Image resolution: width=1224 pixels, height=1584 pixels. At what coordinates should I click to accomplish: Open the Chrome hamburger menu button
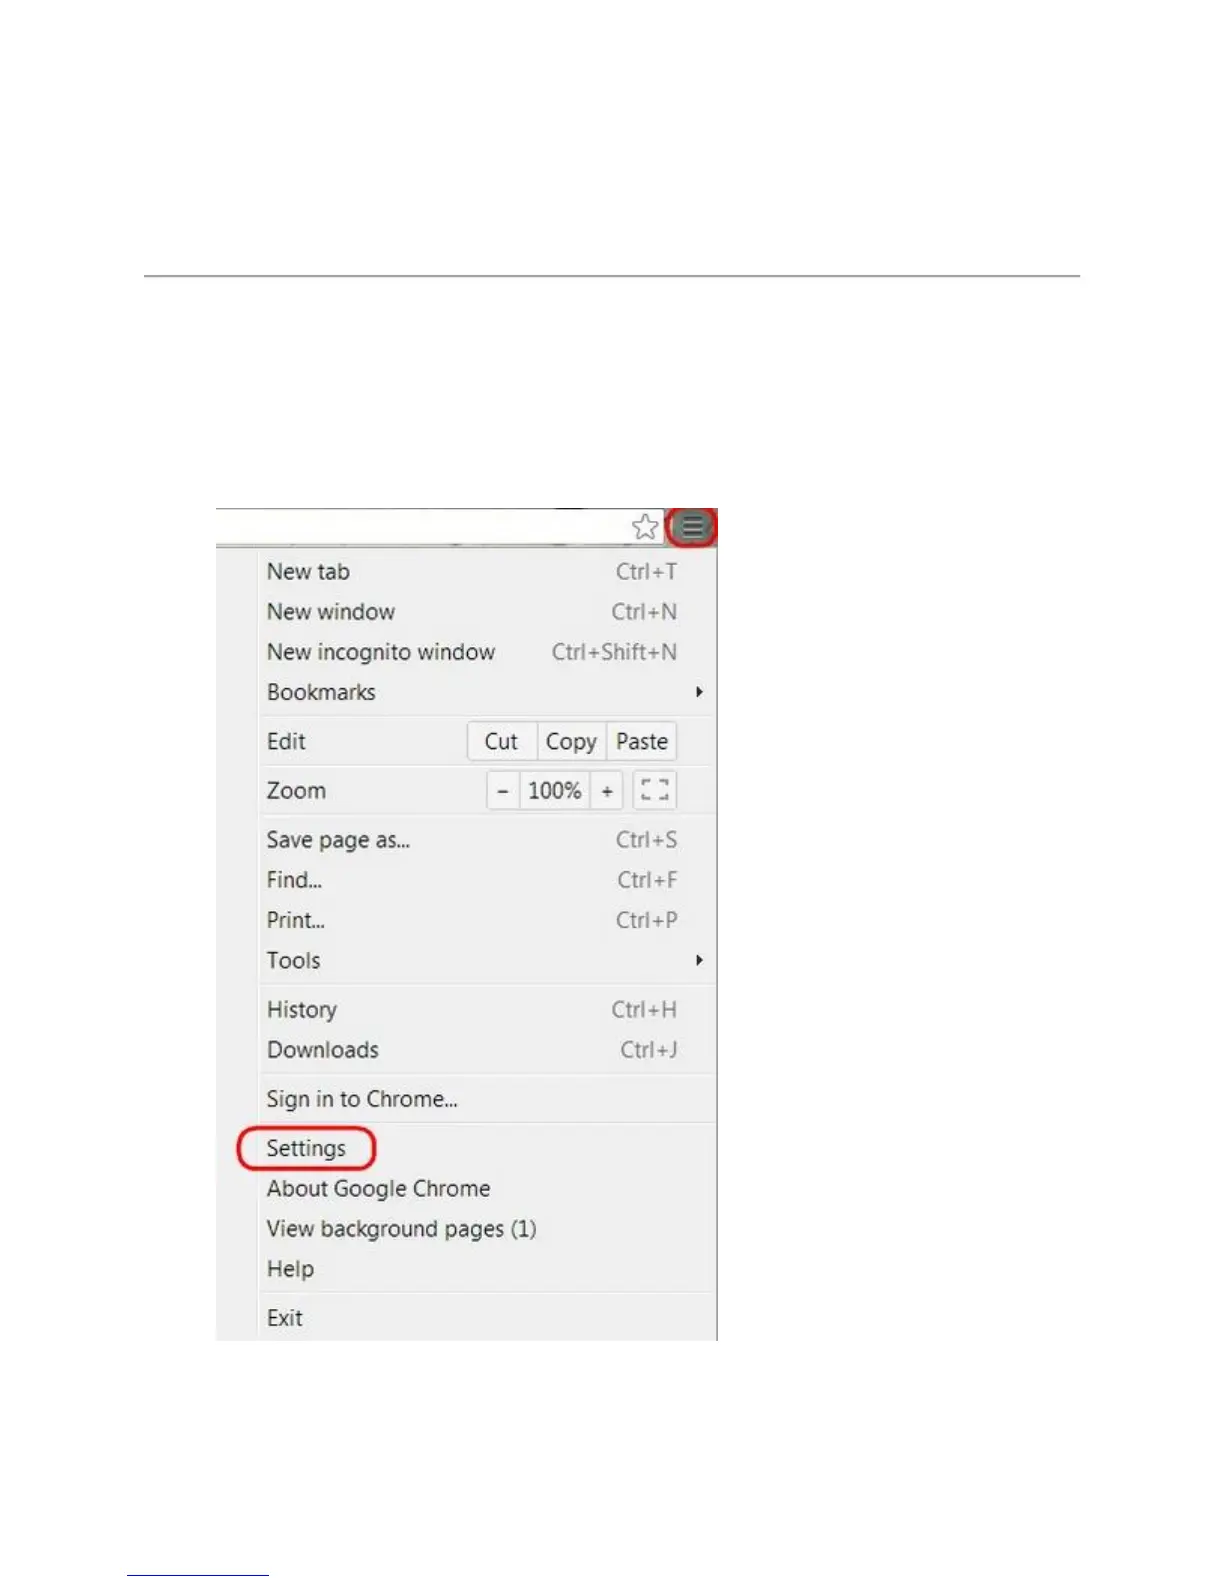[x=692, y=527]
